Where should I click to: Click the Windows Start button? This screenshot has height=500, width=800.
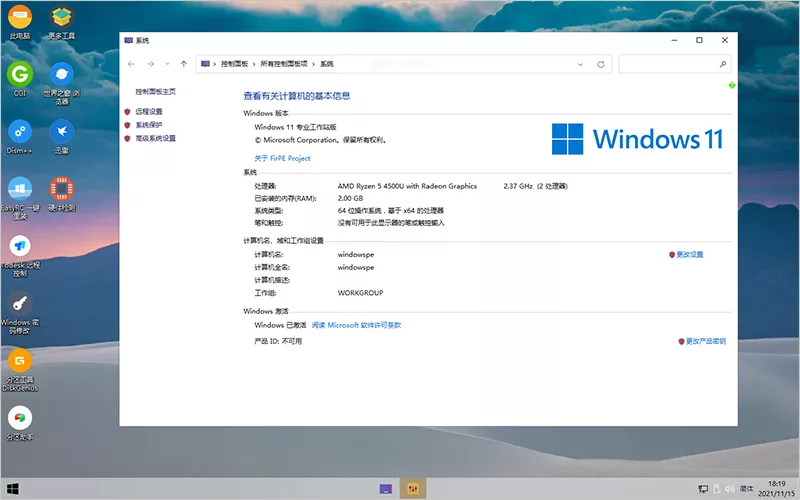[13, 489]
